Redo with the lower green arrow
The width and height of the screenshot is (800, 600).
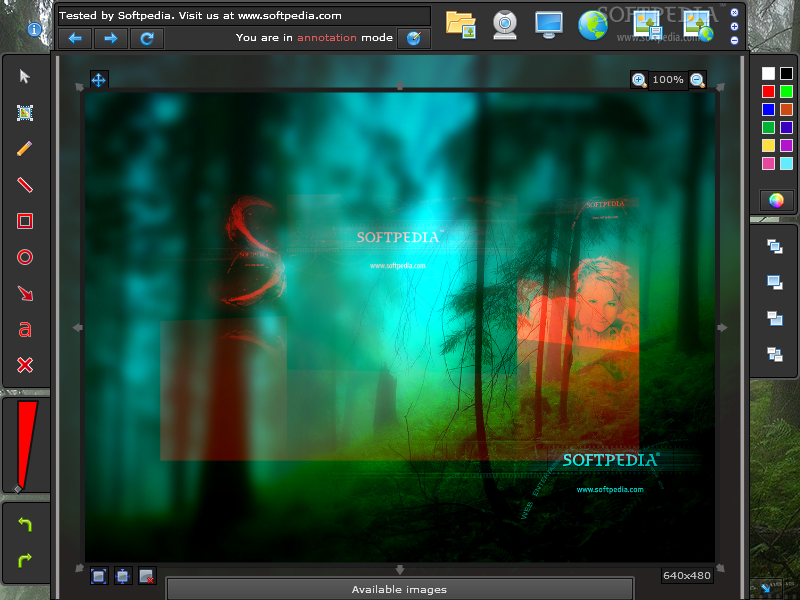[24, 560]
